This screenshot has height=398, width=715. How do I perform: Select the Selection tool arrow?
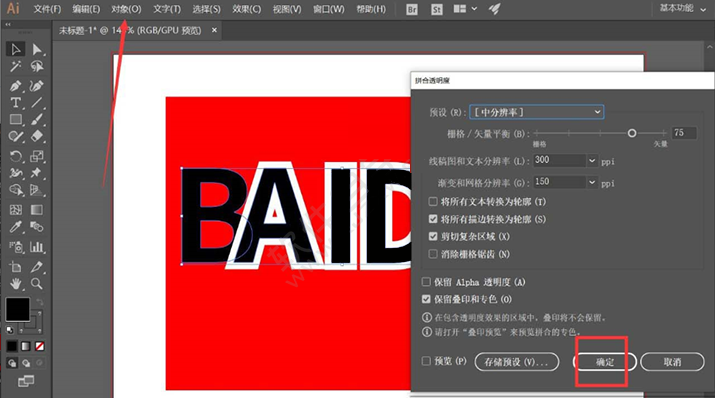[x=16, y=49]
